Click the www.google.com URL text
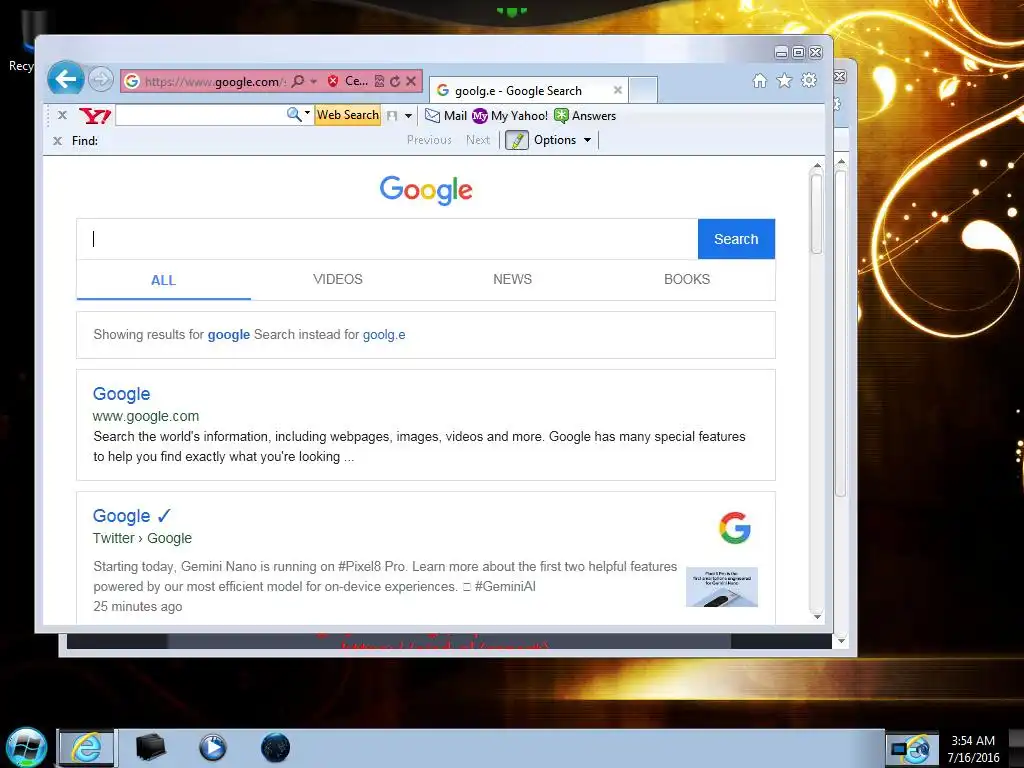 click(146, 416)
